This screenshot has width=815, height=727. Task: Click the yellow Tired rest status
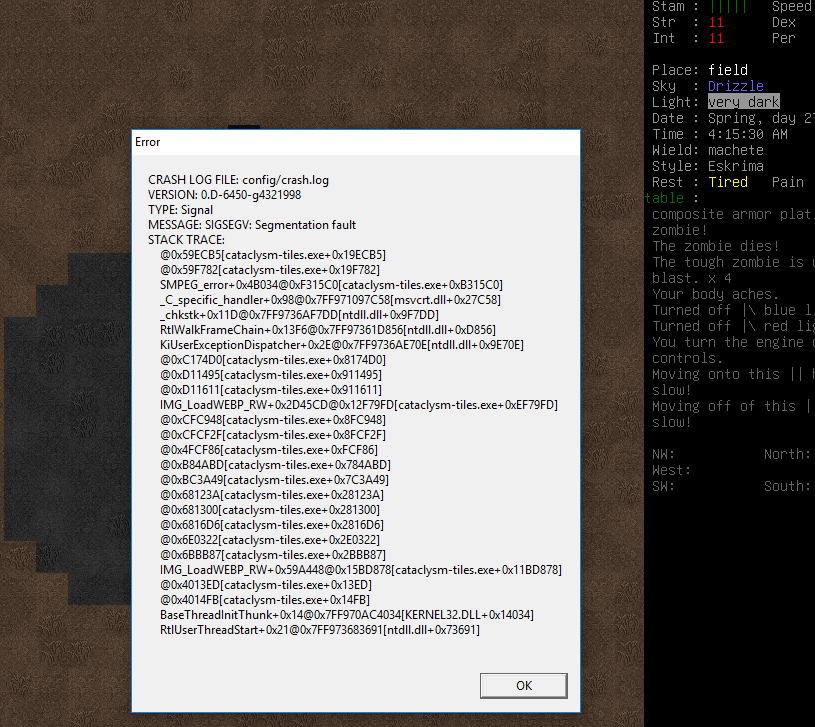727,182
